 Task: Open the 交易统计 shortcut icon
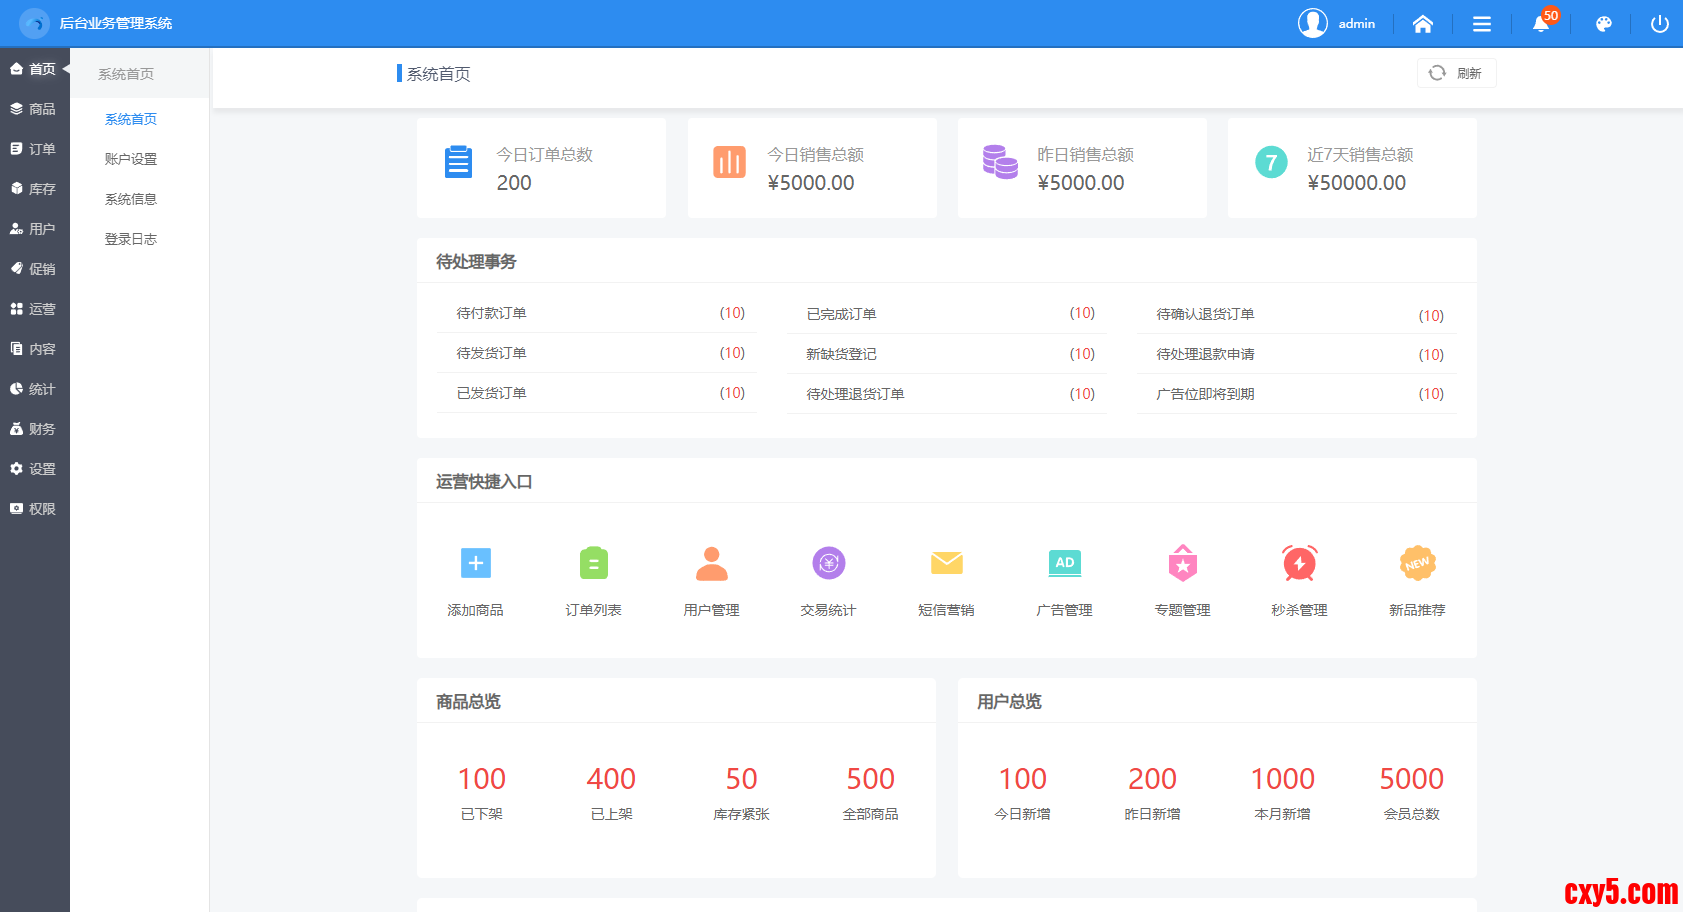[828, 563]
